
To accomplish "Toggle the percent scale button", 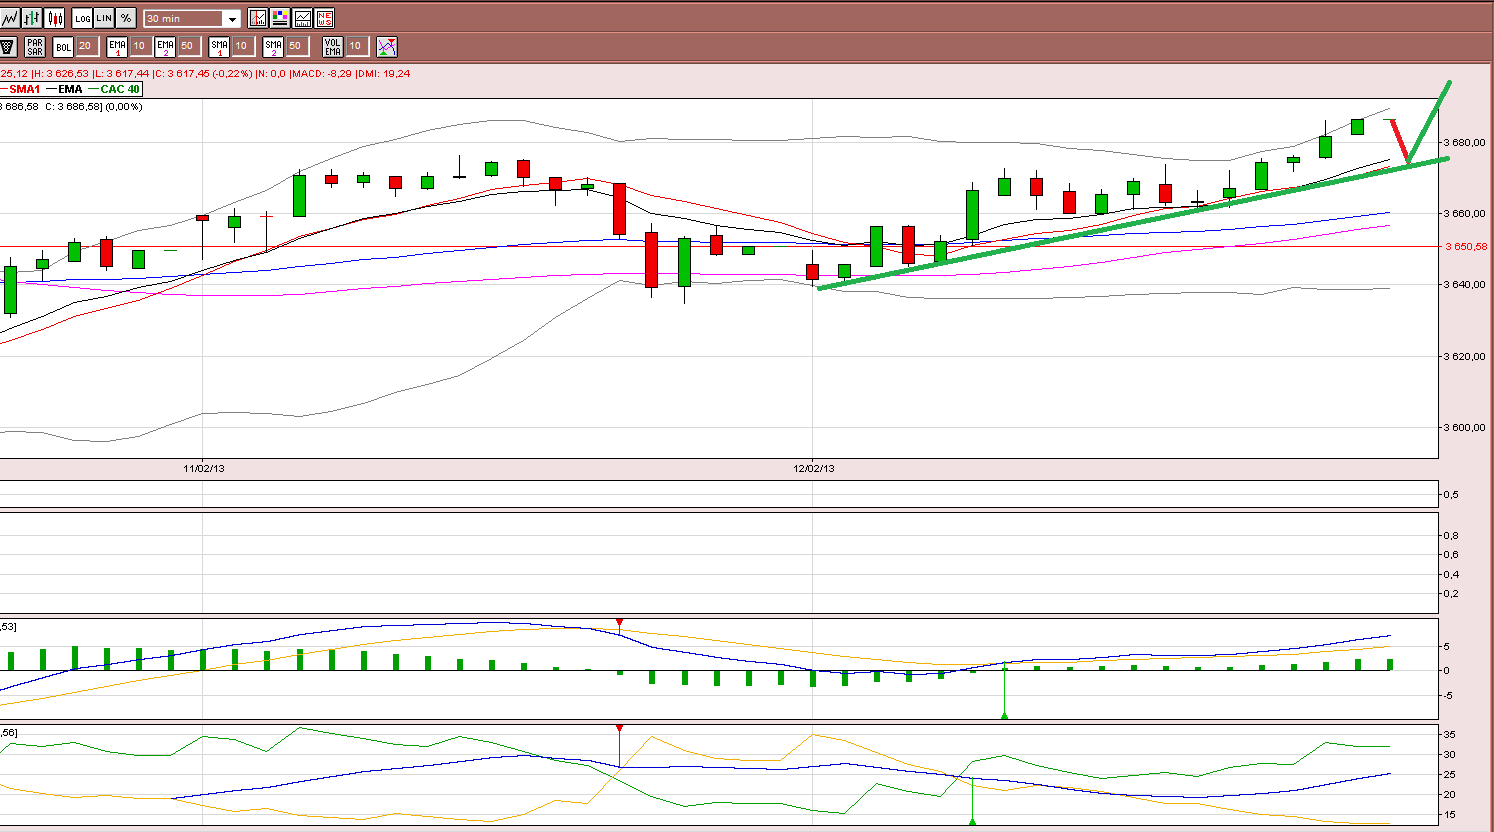I will [x=126, y=18].
